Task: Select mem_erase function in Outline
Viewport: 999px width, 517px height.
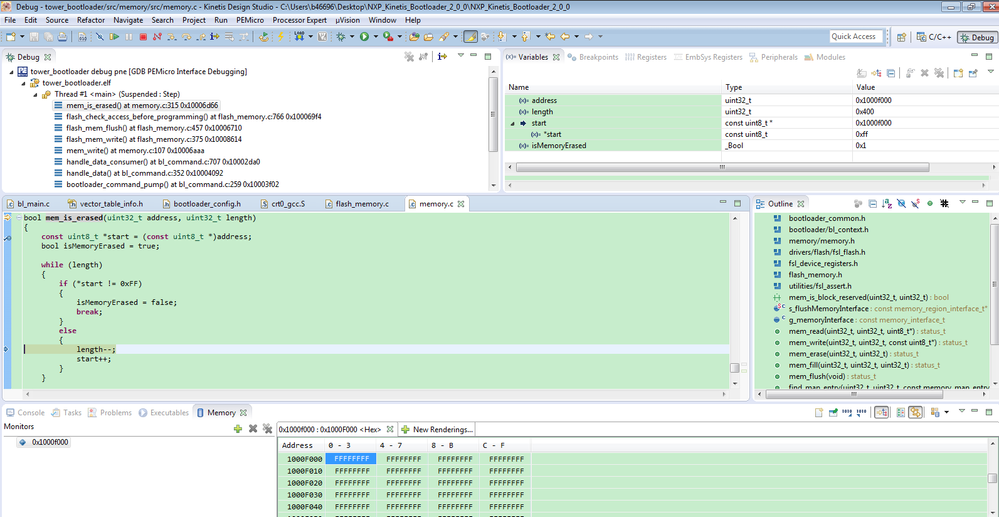Action: (x=836, y=354)
